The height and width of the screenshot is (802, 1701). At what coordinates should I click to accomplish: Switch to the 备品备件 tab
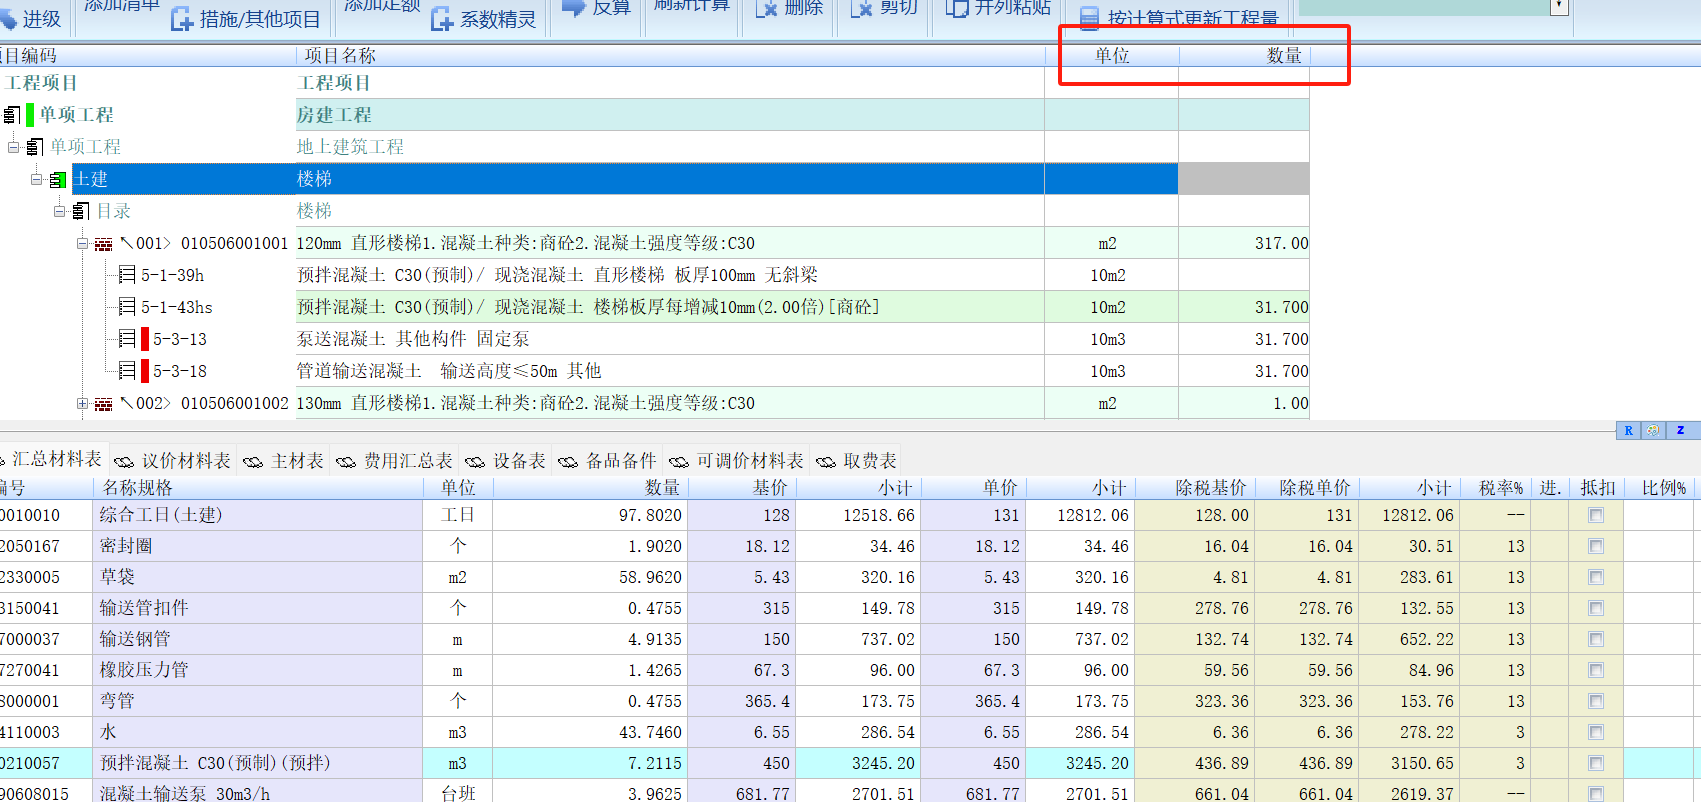pyautogui.click(x=608, y=460)
